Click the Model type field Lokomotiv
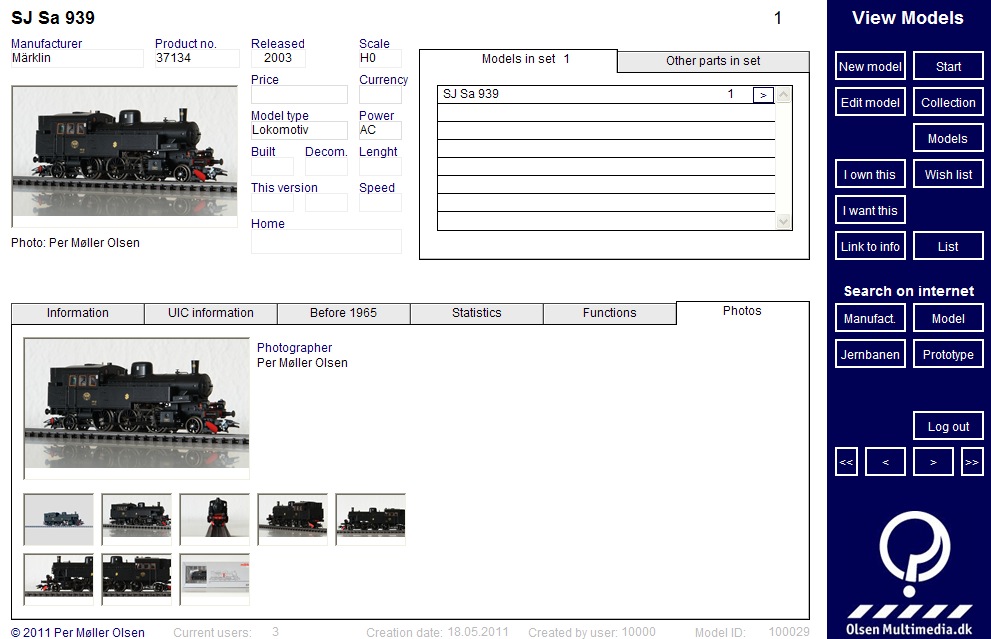The width and height of the screenshot is (991, 639). pyautogui.click(x=299, y=131)
